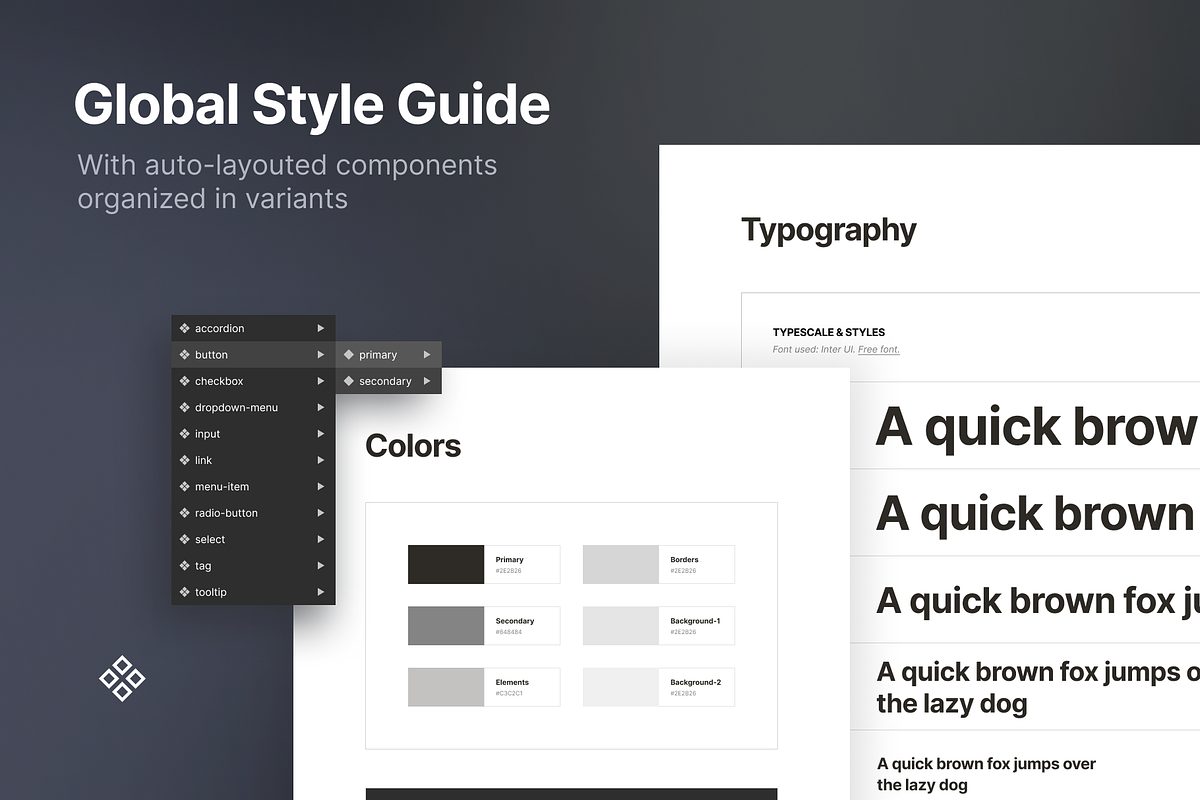Click the component icon beside tooltip

tap(185, 592)
